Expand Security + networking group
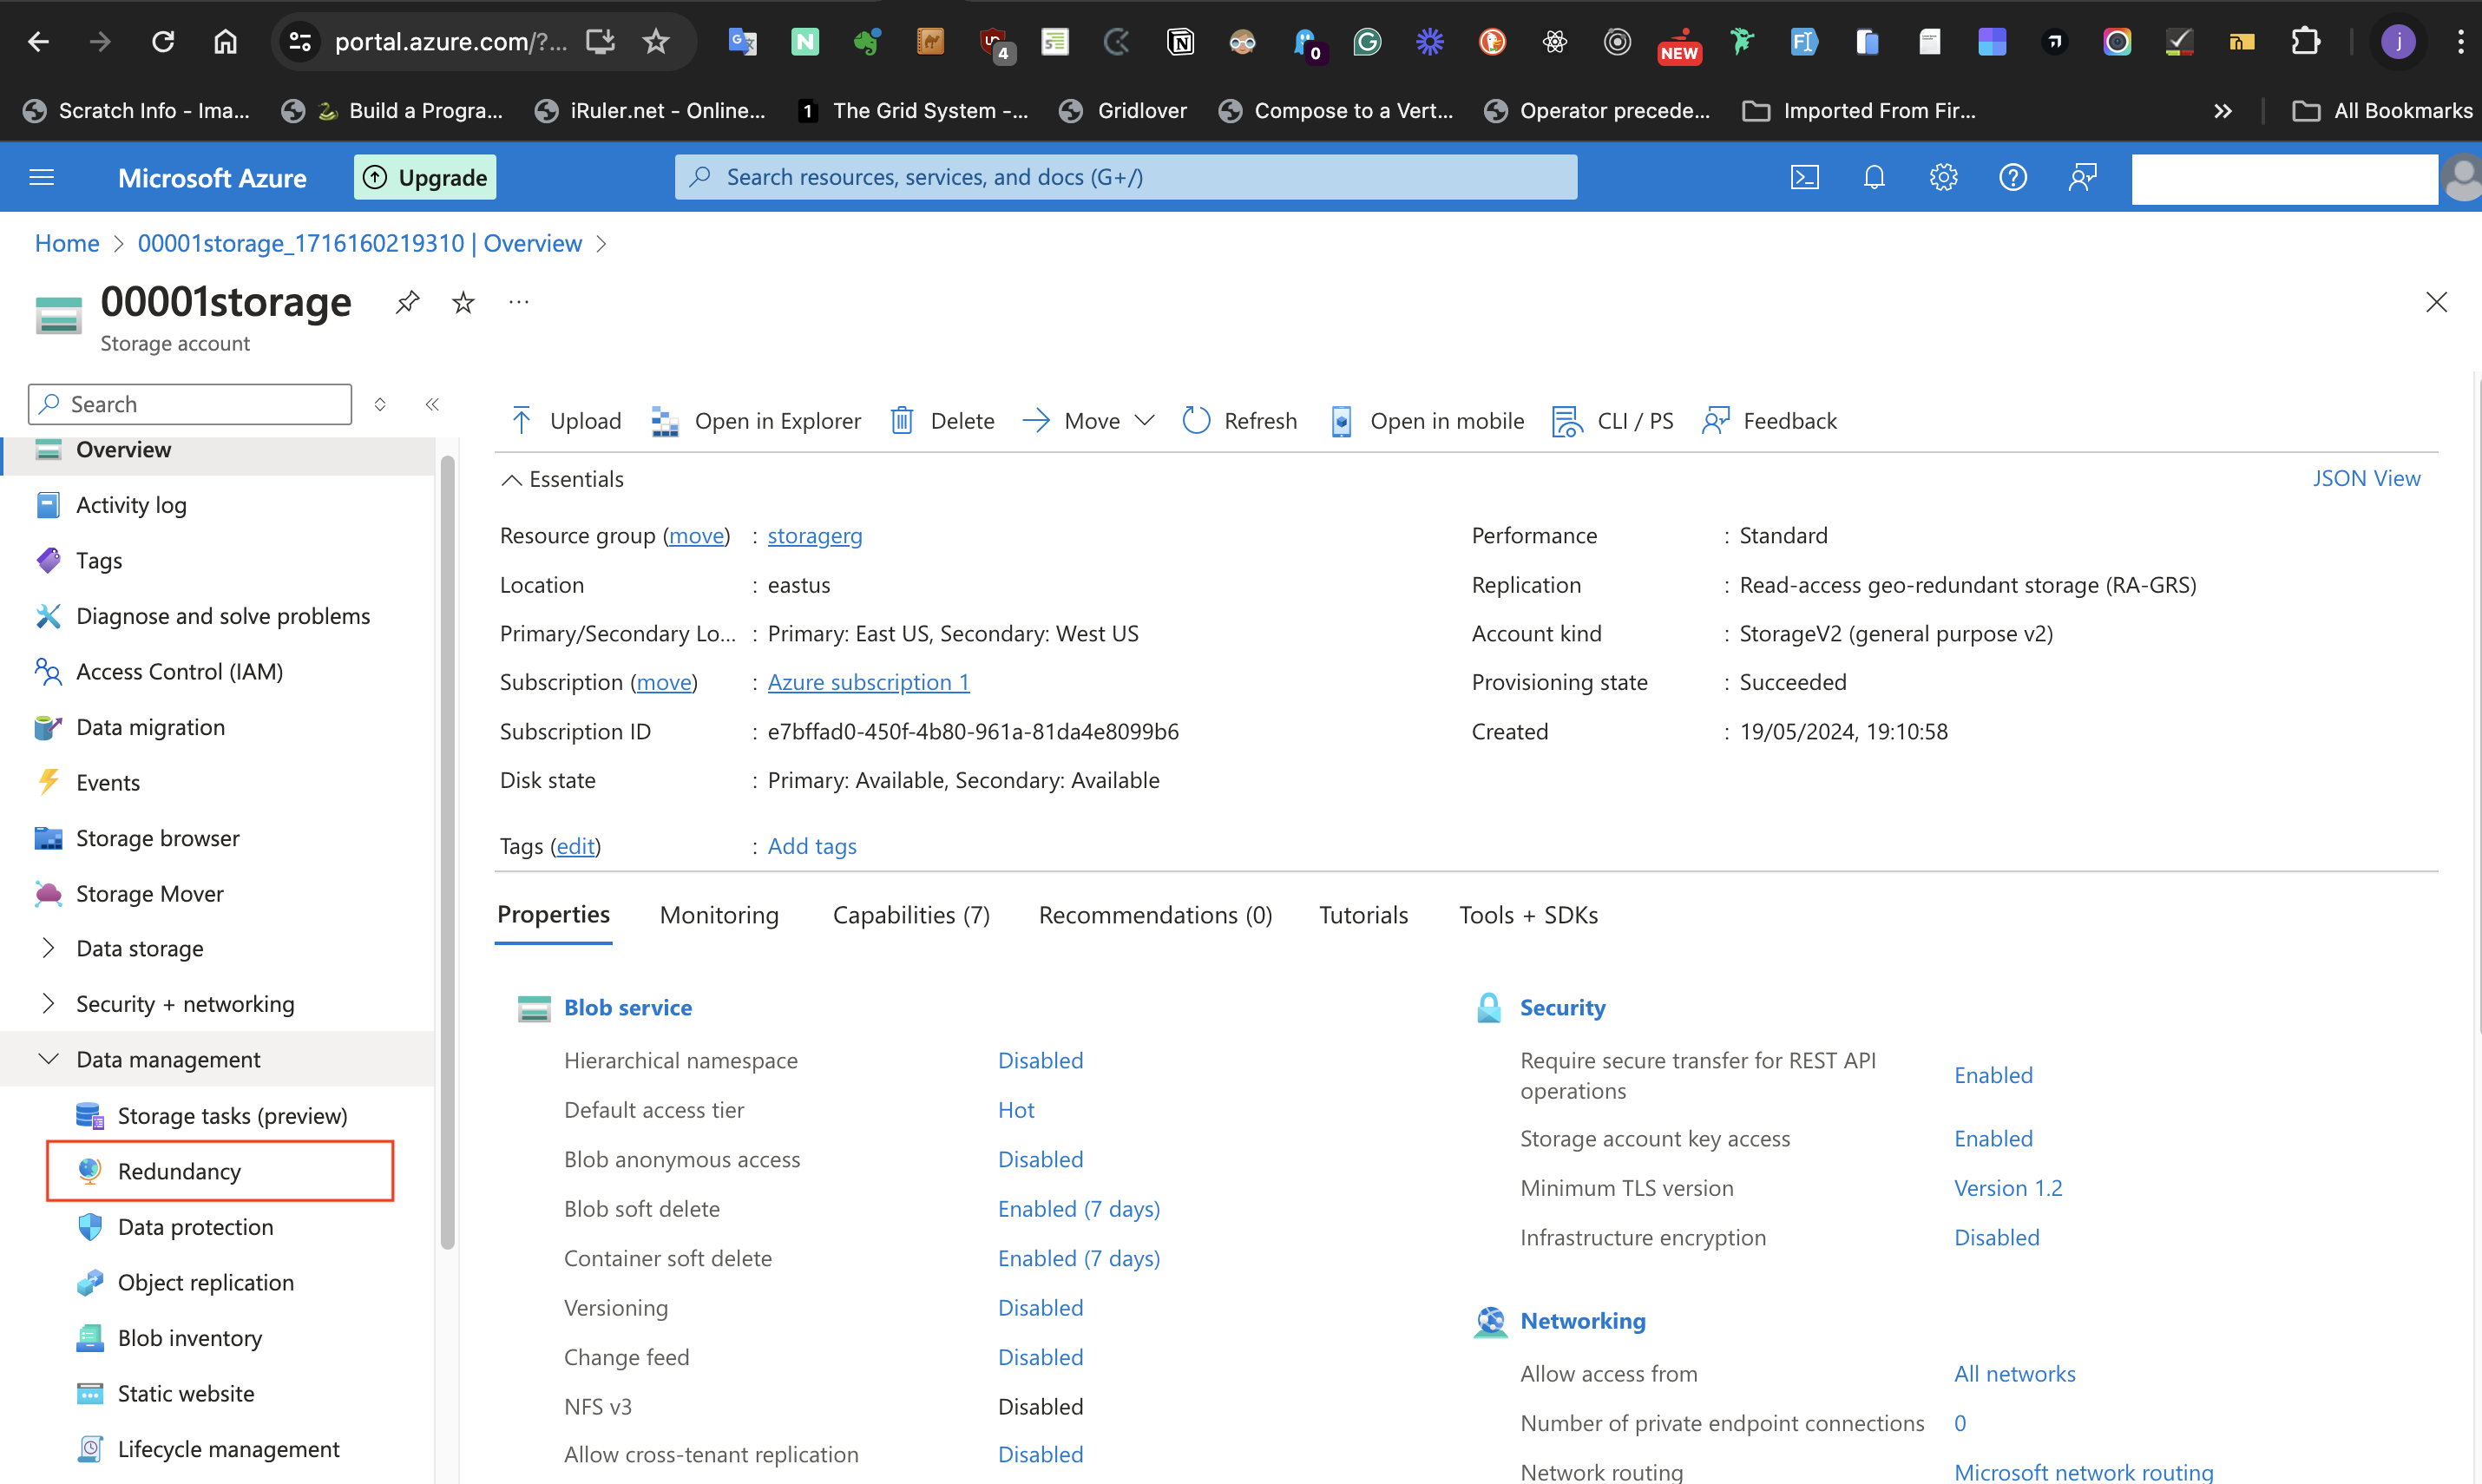 tap(48, 1003)
